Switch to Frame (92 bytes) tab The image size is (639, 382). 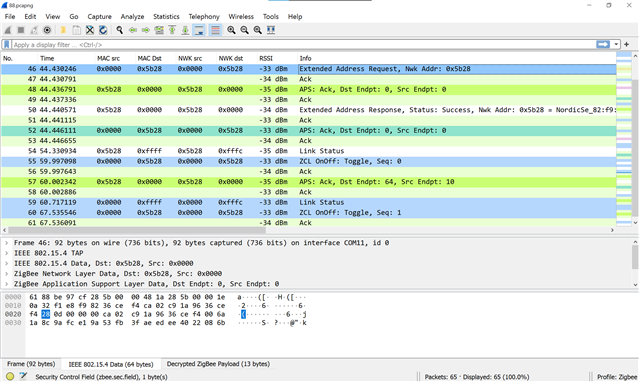pyautogui.click(x=31, y=364)
